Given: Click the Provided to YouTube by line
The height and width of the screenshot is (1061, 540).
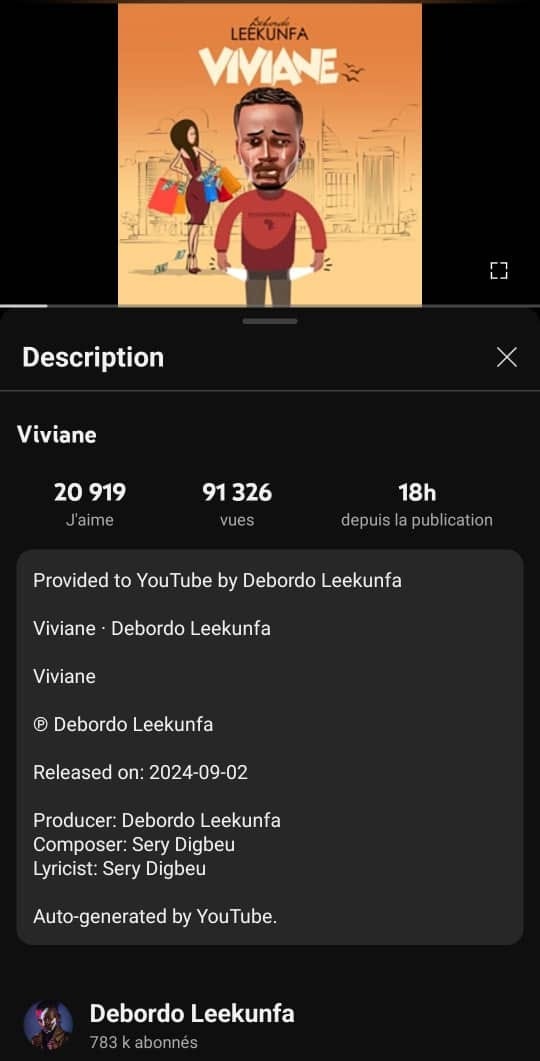Looking at the screenshot, I should pyautogui.click(x=217, y=581).
